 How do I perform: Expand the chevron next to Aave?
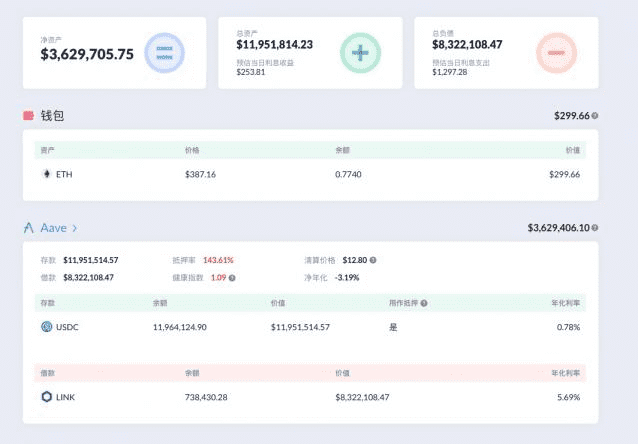tap(74, 228)
